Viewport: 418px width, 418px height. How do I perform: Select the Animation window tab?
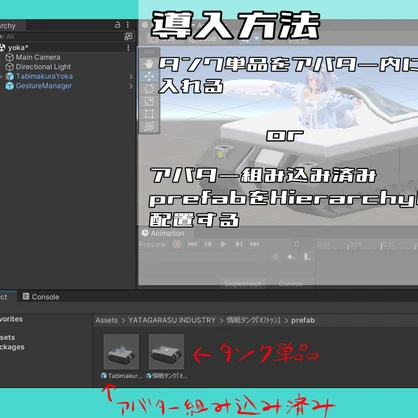[163, 233]
